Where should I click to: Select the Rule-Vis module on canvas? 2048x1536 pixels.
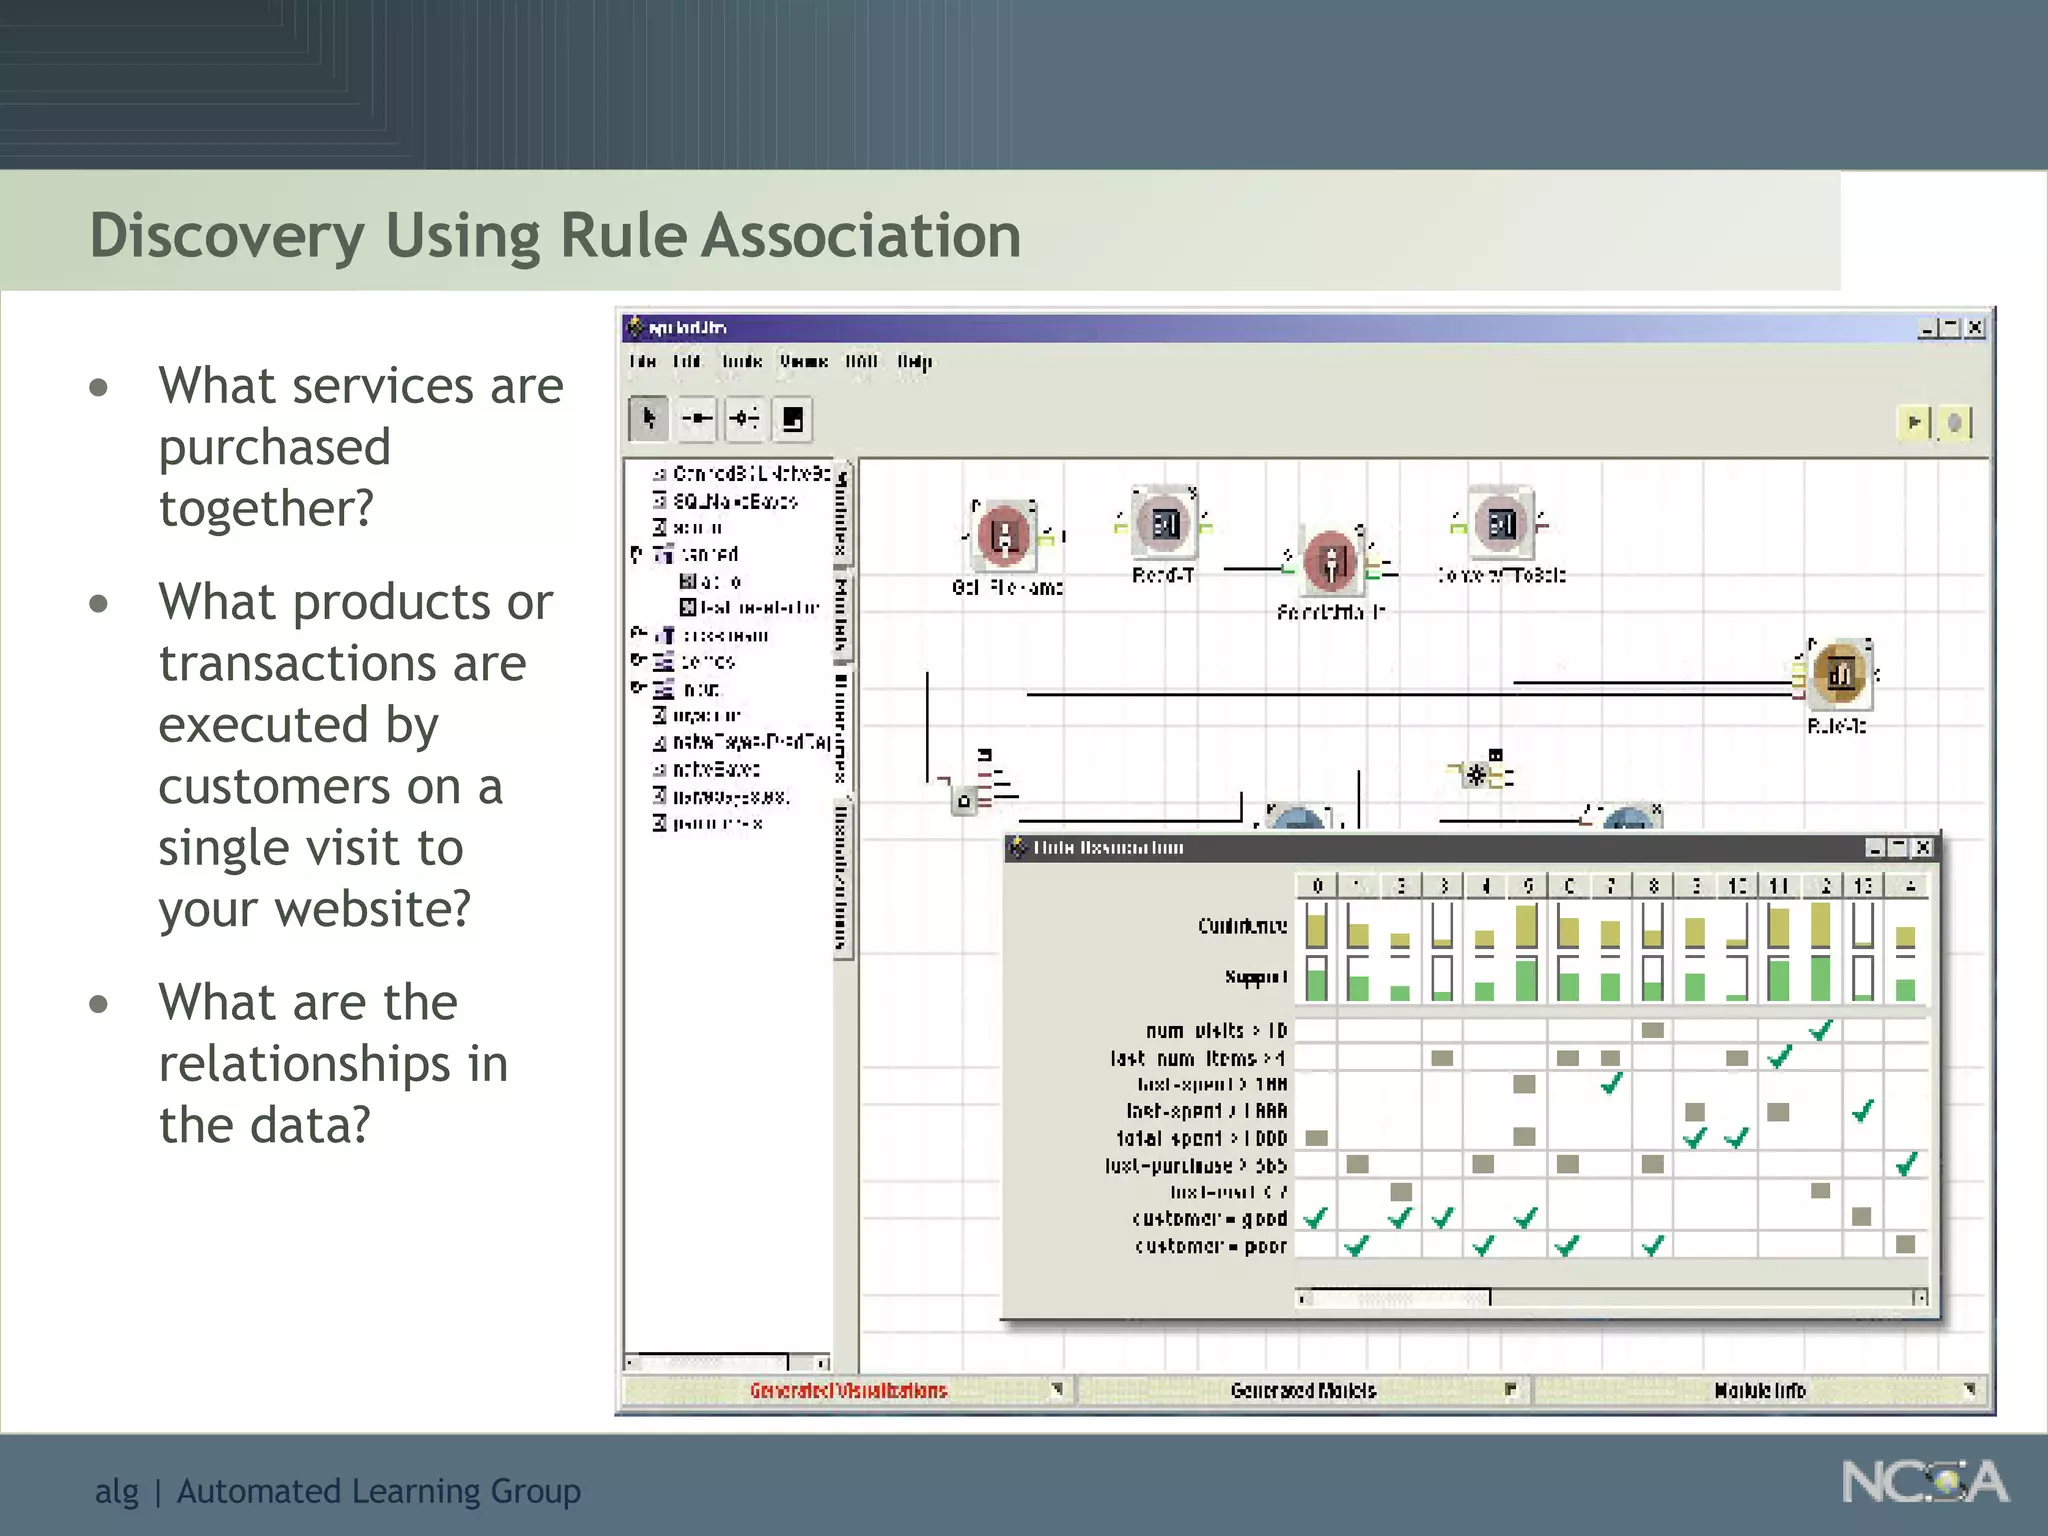coord(1840,675)
